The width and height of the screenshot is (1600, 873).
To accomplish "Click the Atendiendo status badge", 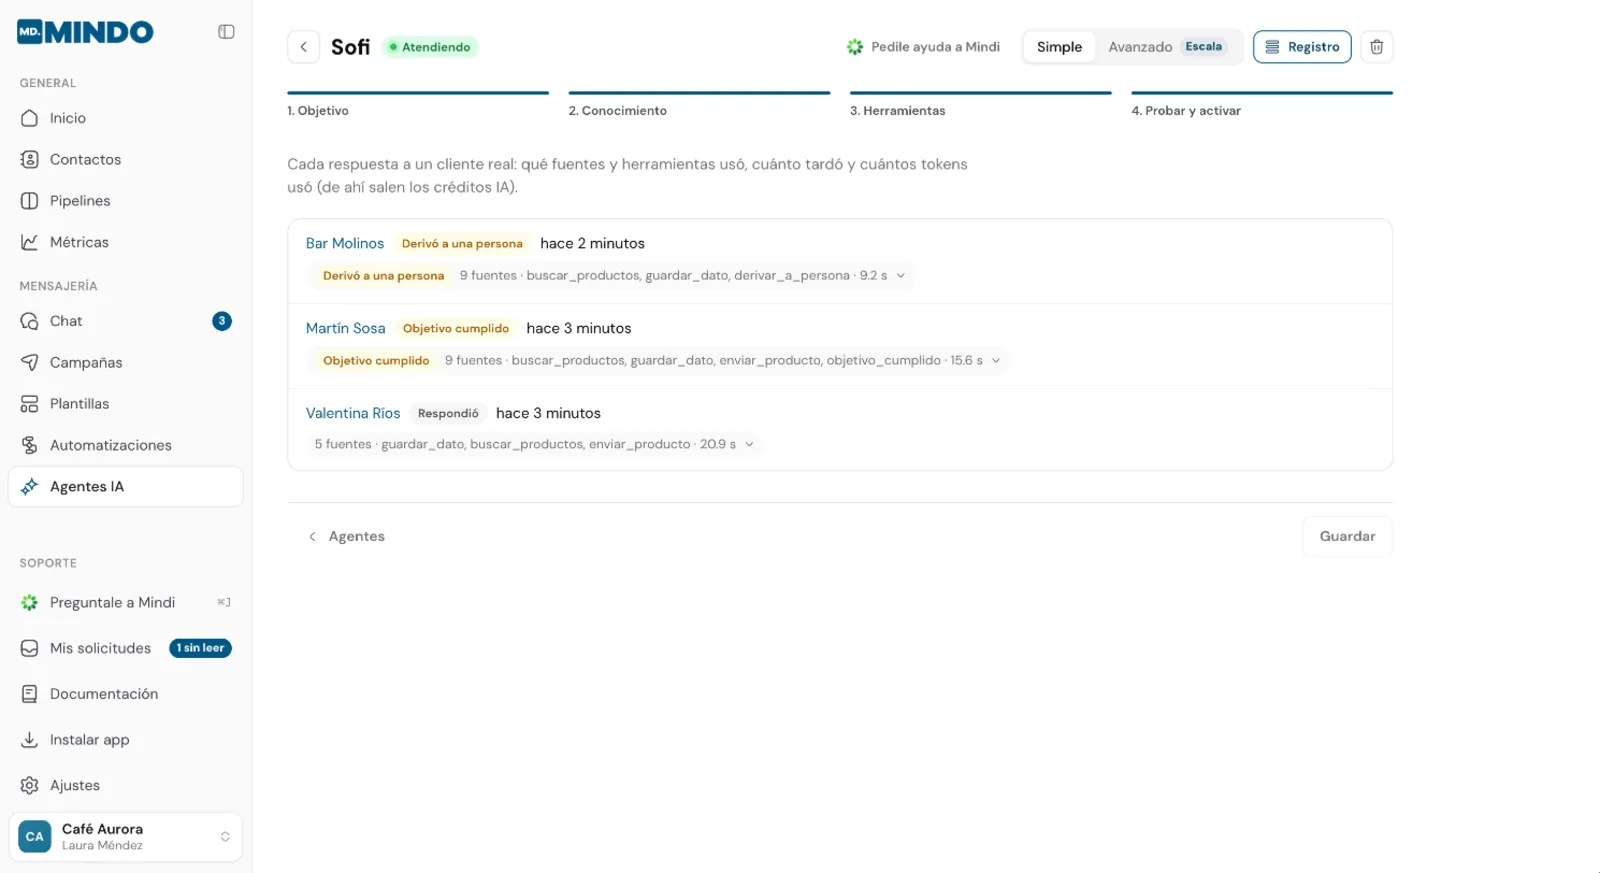I will pos(430,47).
